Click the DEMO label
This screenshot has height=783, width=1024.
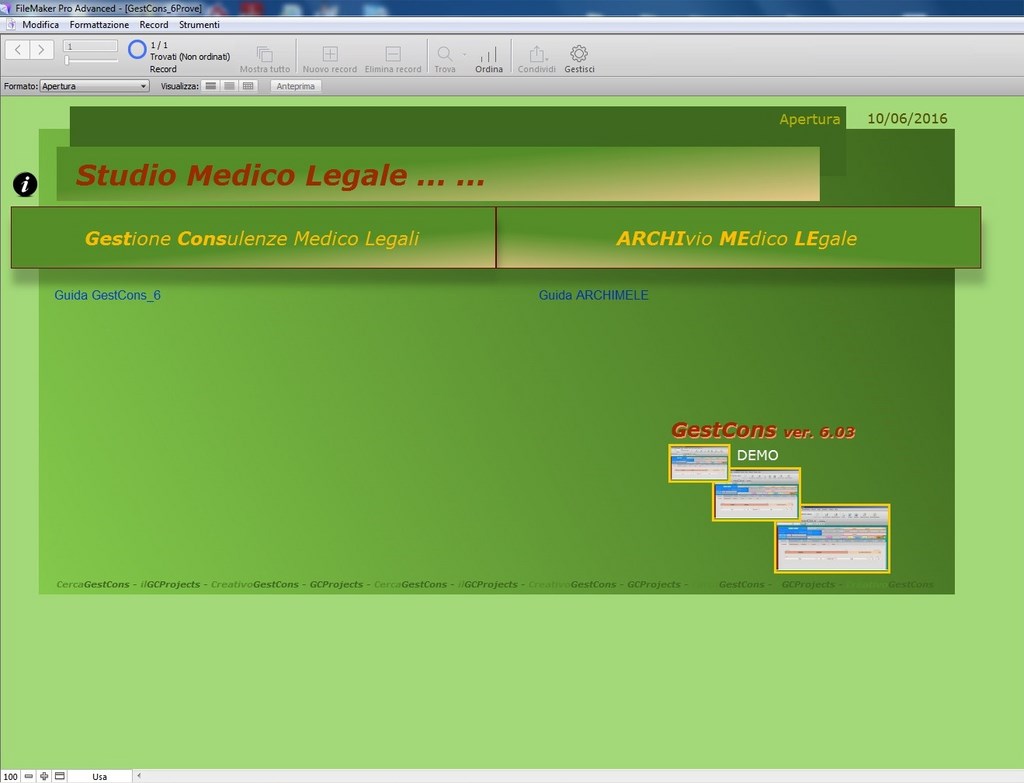(x=758, y=455)
